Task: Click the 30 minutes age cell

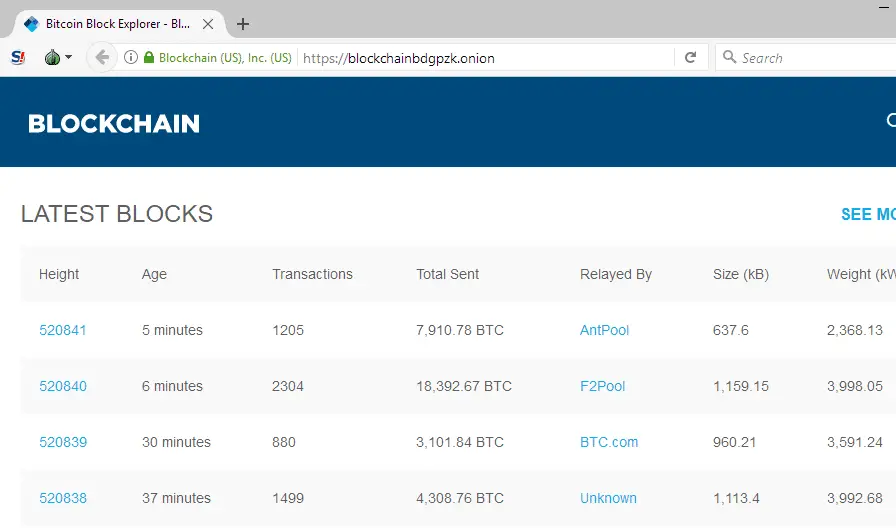Action: tap(177, 442)
